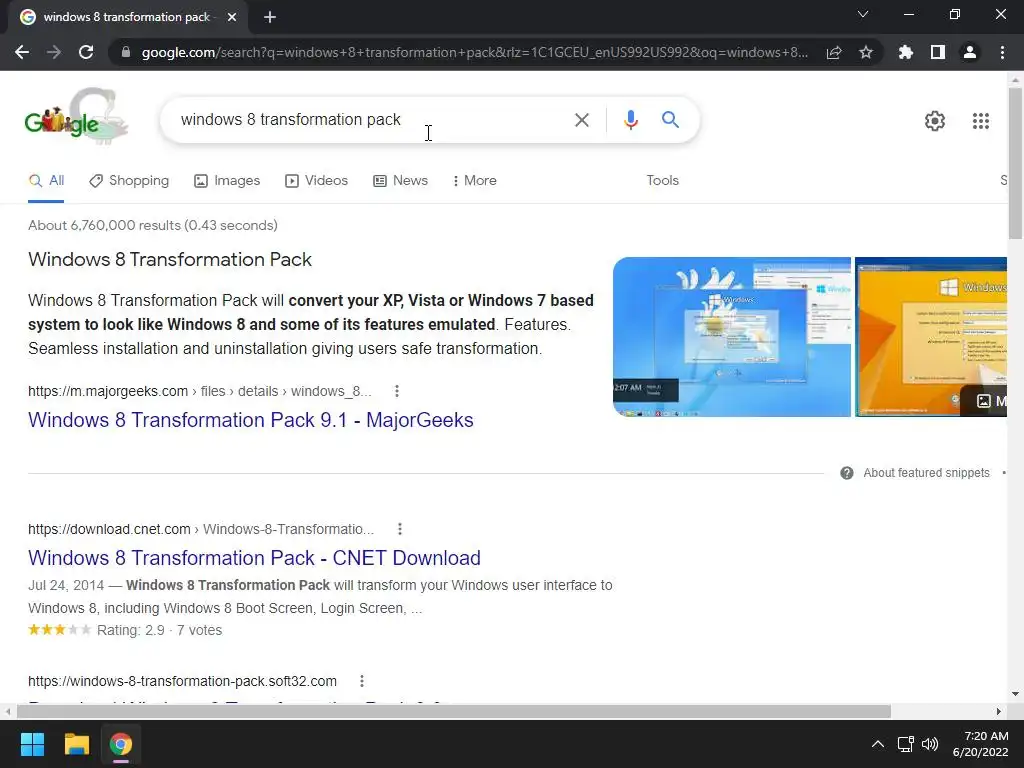
Task: Click the "Windows 8 Transformation Pack" snippet heading
Action: [x=170, y=259]
